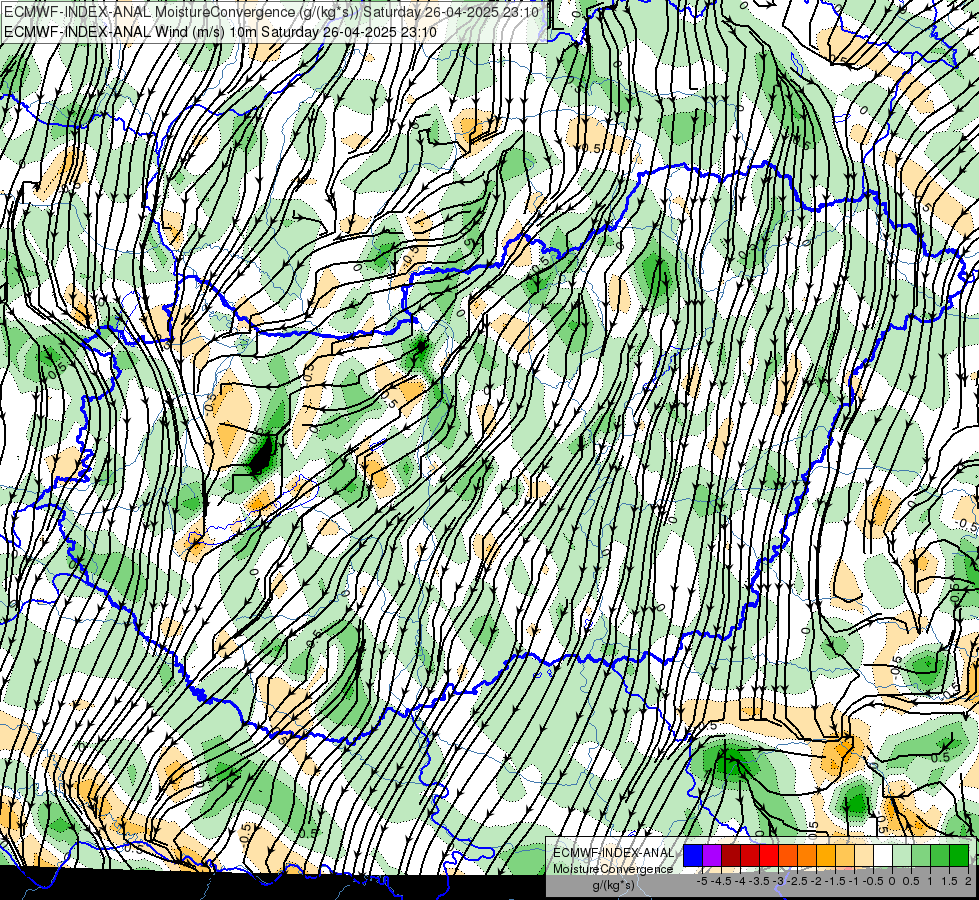This screenshot has height=900, width=979.
Task: Click the -3.5 tick label on the legend
Action: [x=759, y=881]
